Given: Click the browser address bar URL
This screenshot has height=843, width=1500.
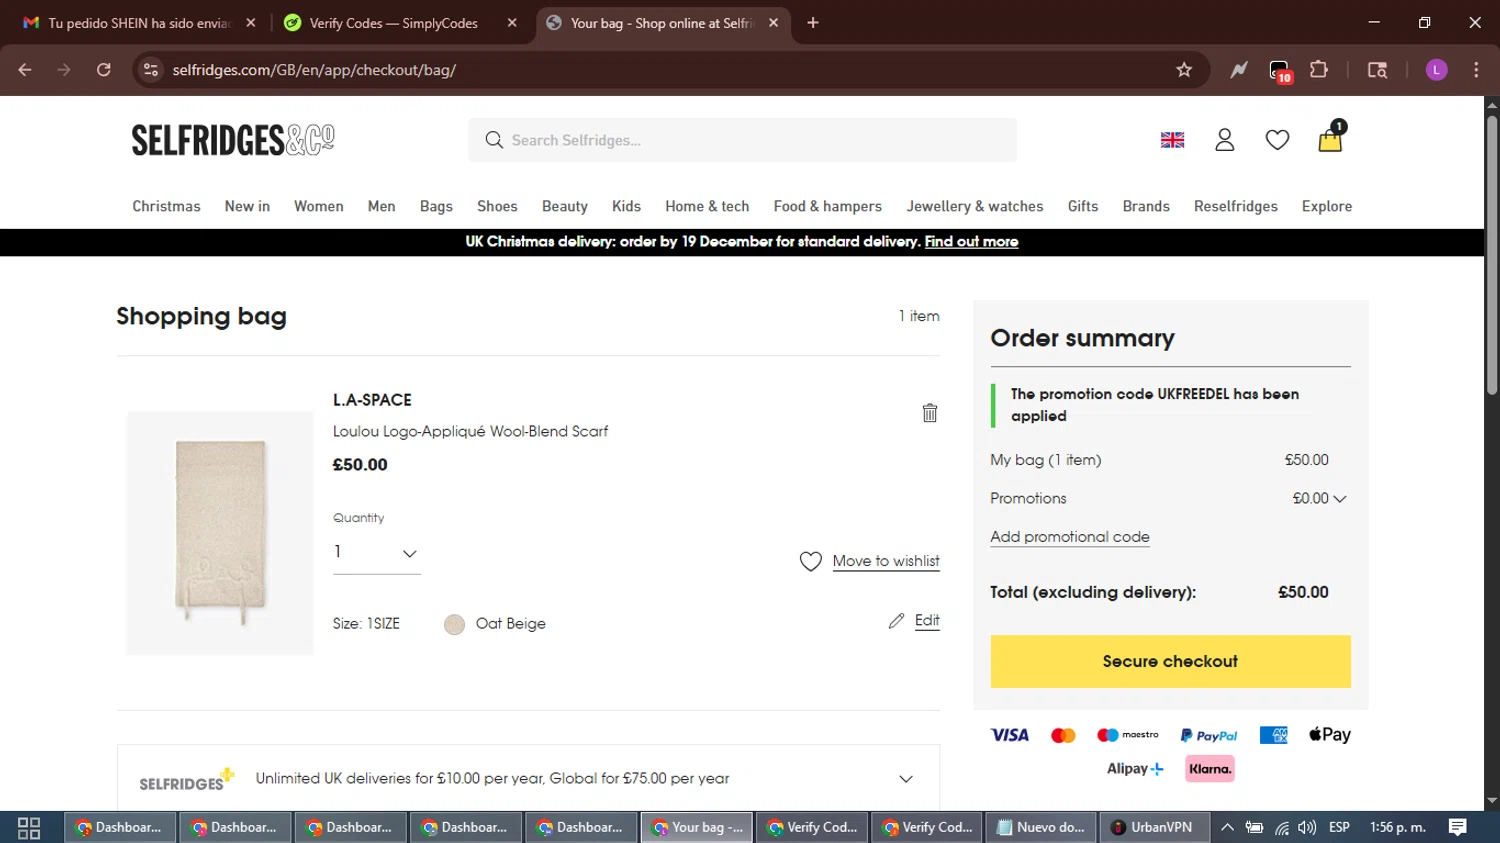Looking at the screenshot, I should [x=314, y=70].
